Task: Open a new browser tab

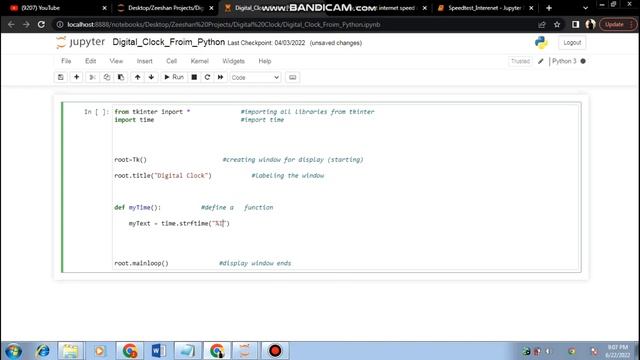Action: tap(549, 8)
